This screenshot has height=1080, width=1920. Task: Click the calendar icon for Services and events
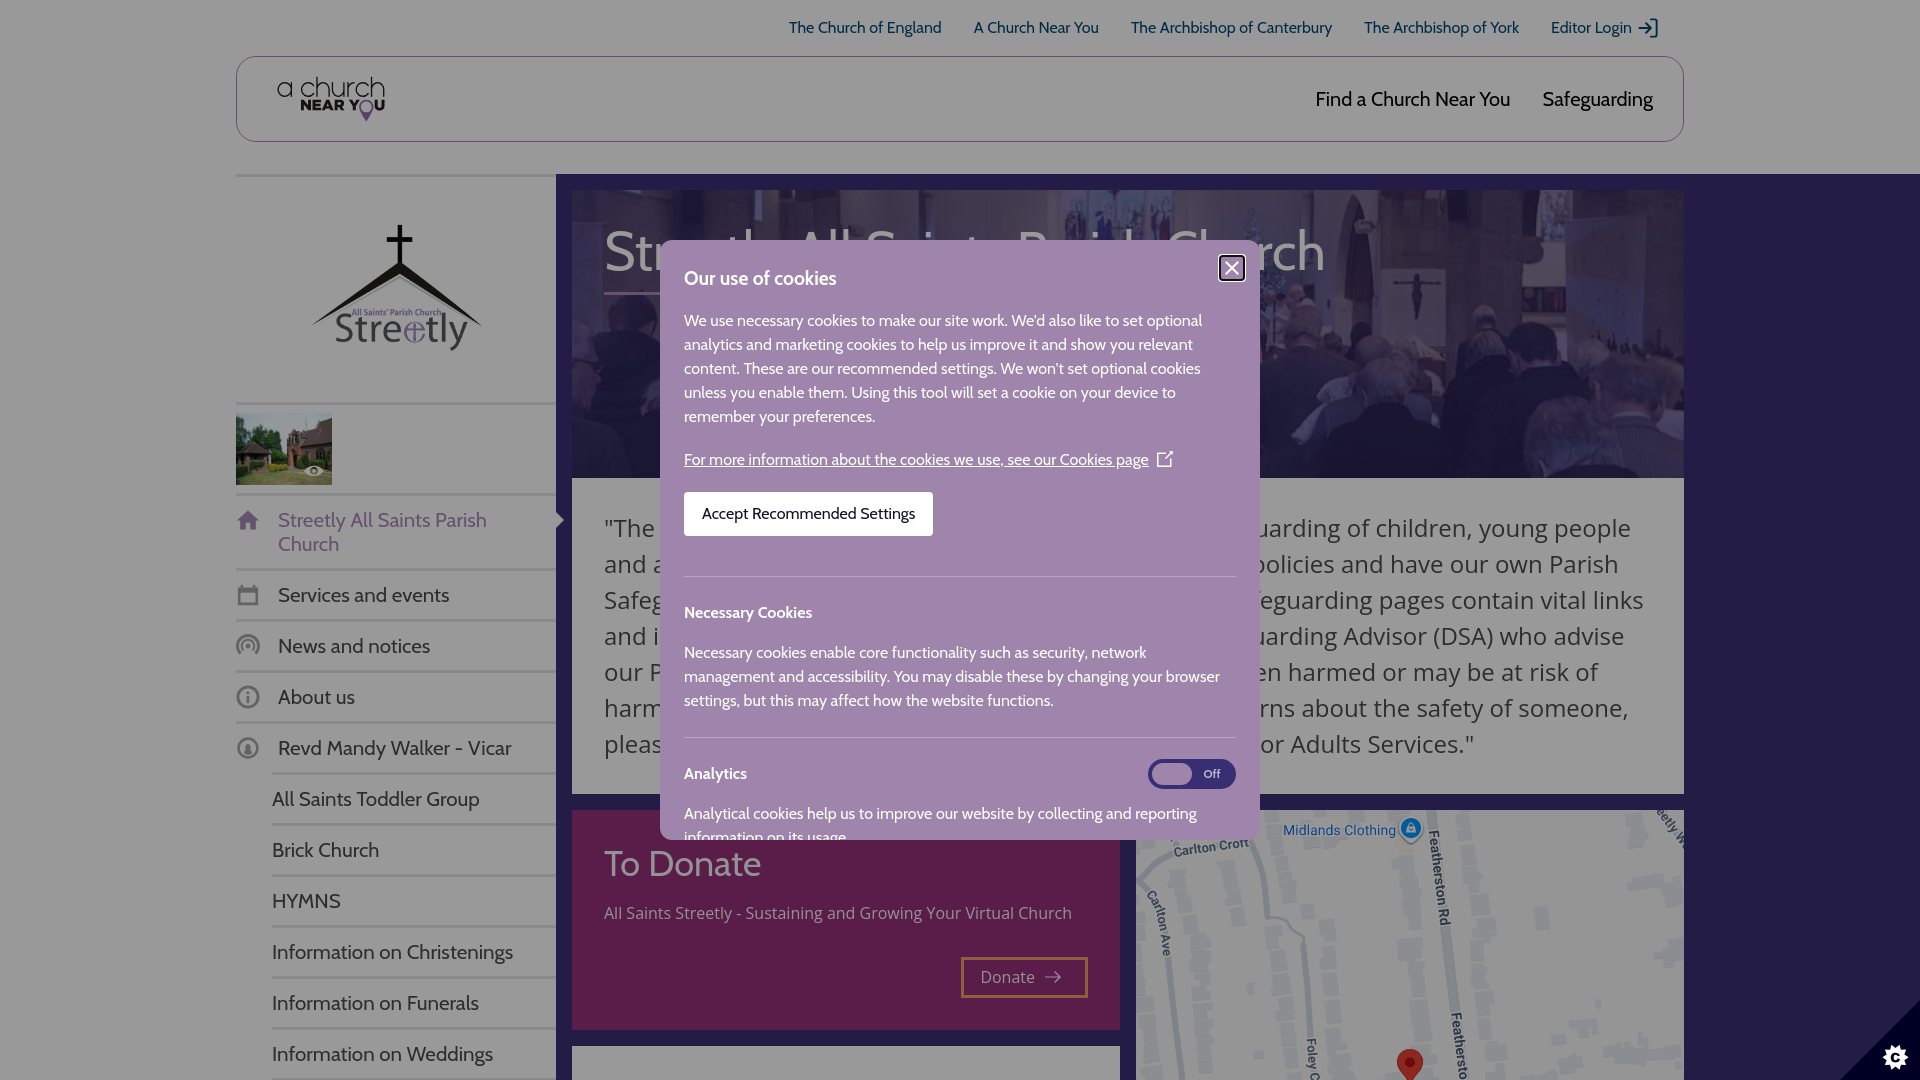click(248, 595)
